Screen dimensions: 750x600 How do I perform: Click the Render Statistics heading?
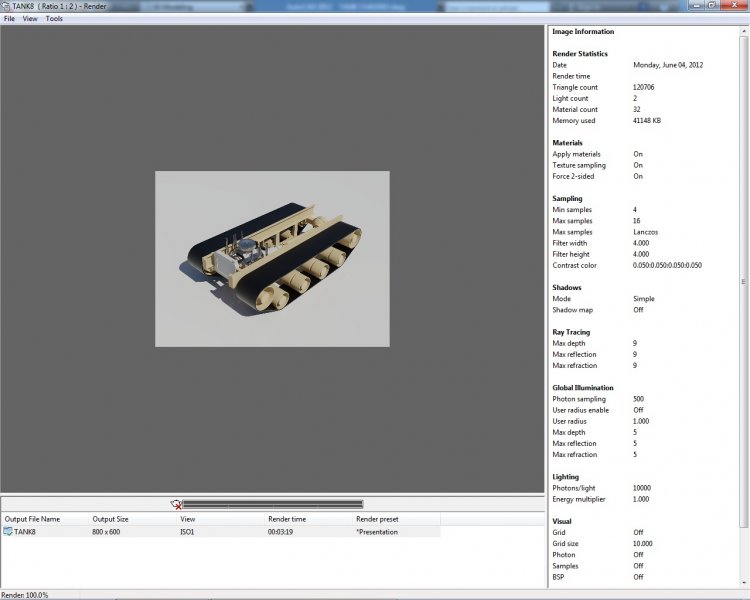(x=580, y=54)
